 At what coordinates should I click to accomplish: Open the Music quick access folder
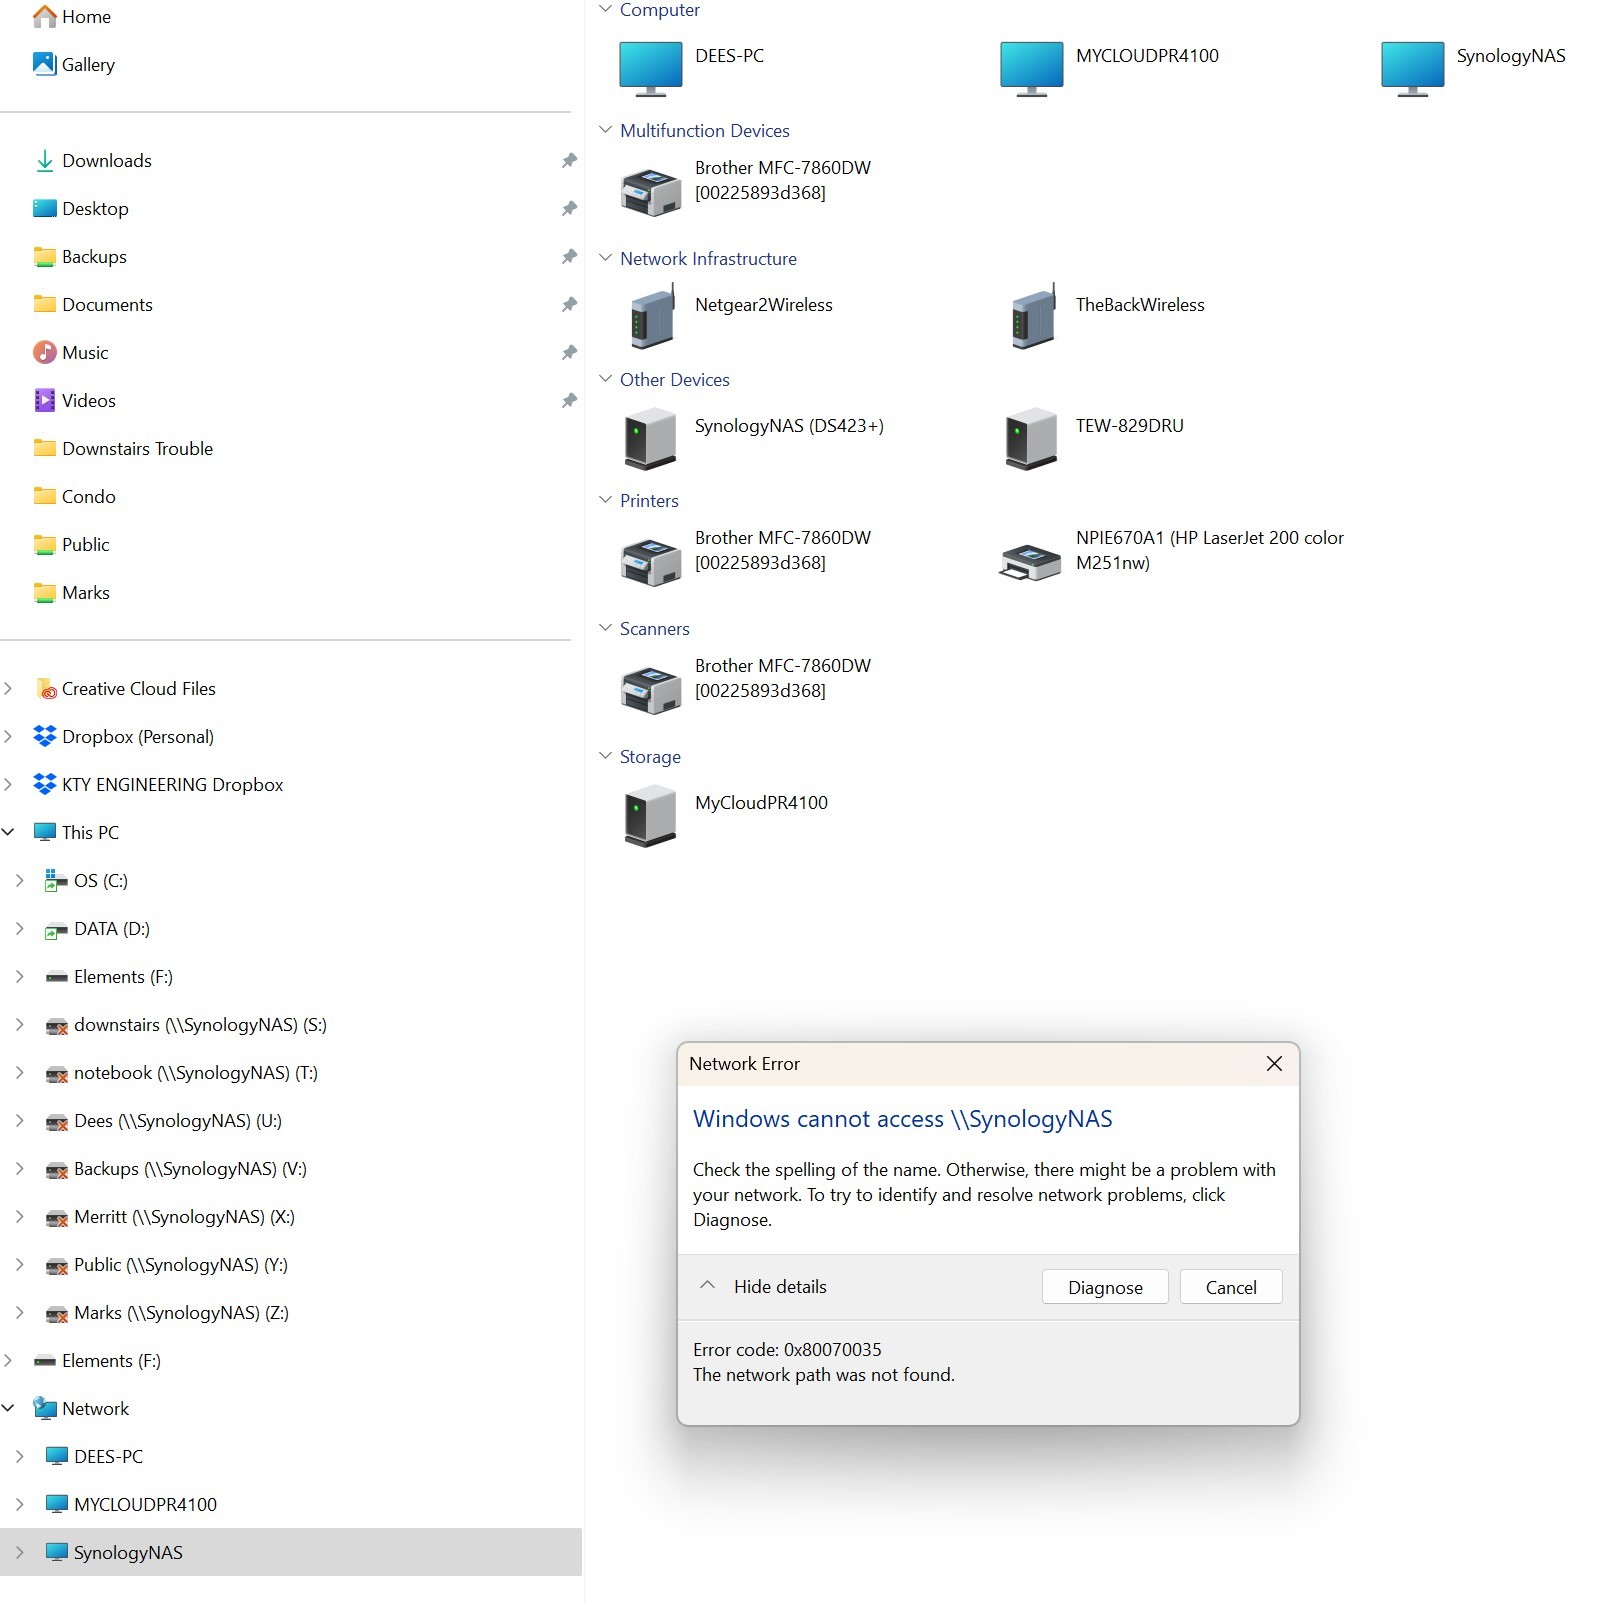71,352
